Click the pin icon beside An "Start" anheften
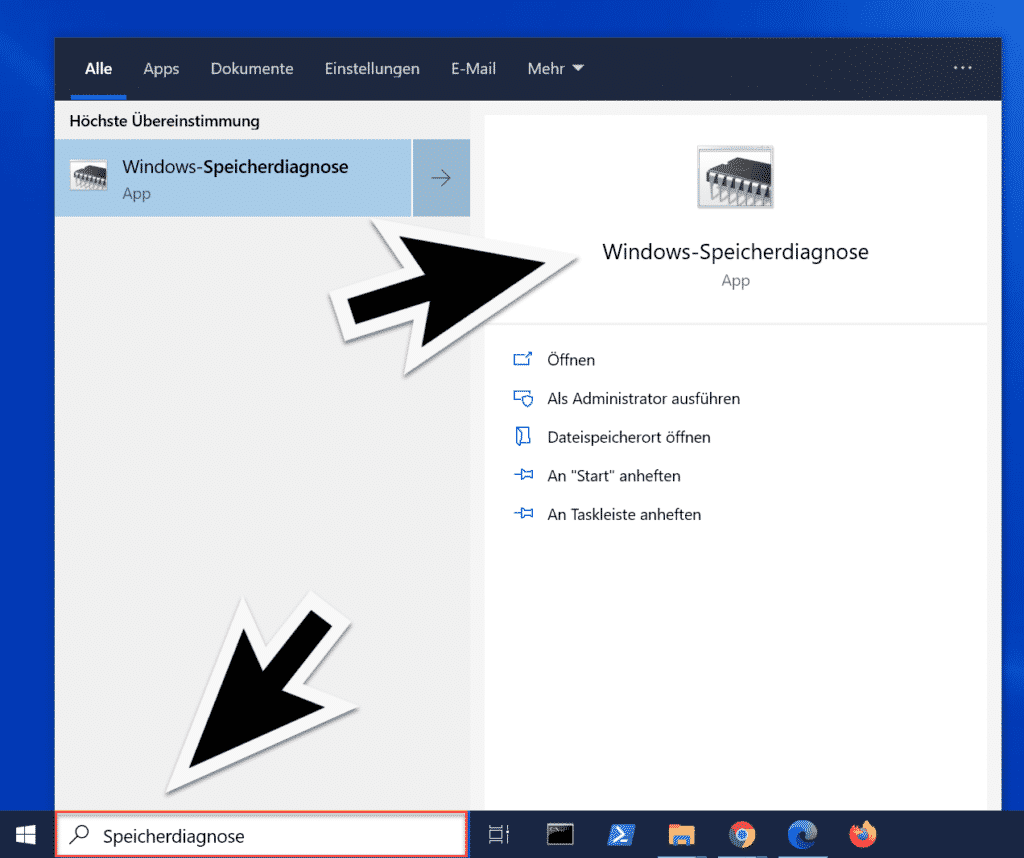 [x=524, y=475]
